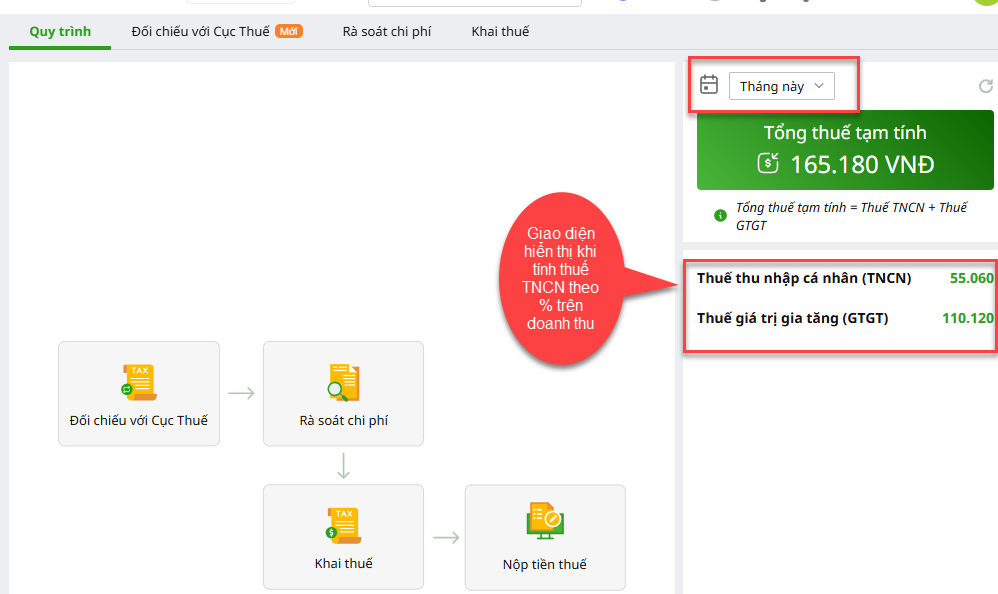Screen dimensions: 998x594
Task: Expand the Tháng này period dropdown
Action: point(780,86)
